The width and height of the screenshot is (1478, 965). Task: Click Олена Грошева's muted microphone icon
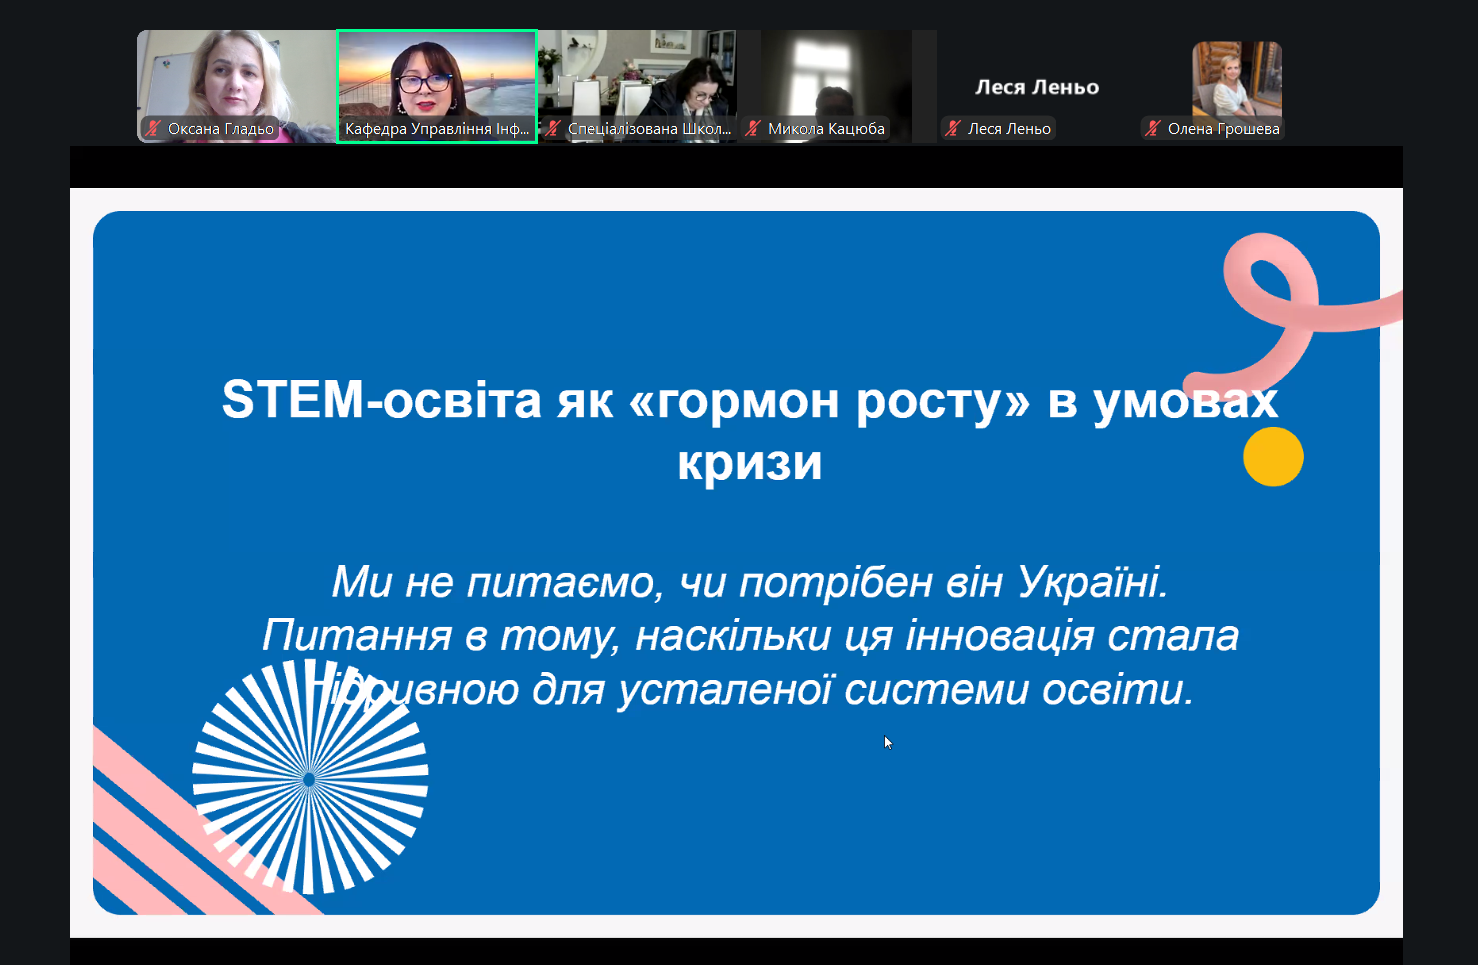(x=1153, y=128)
